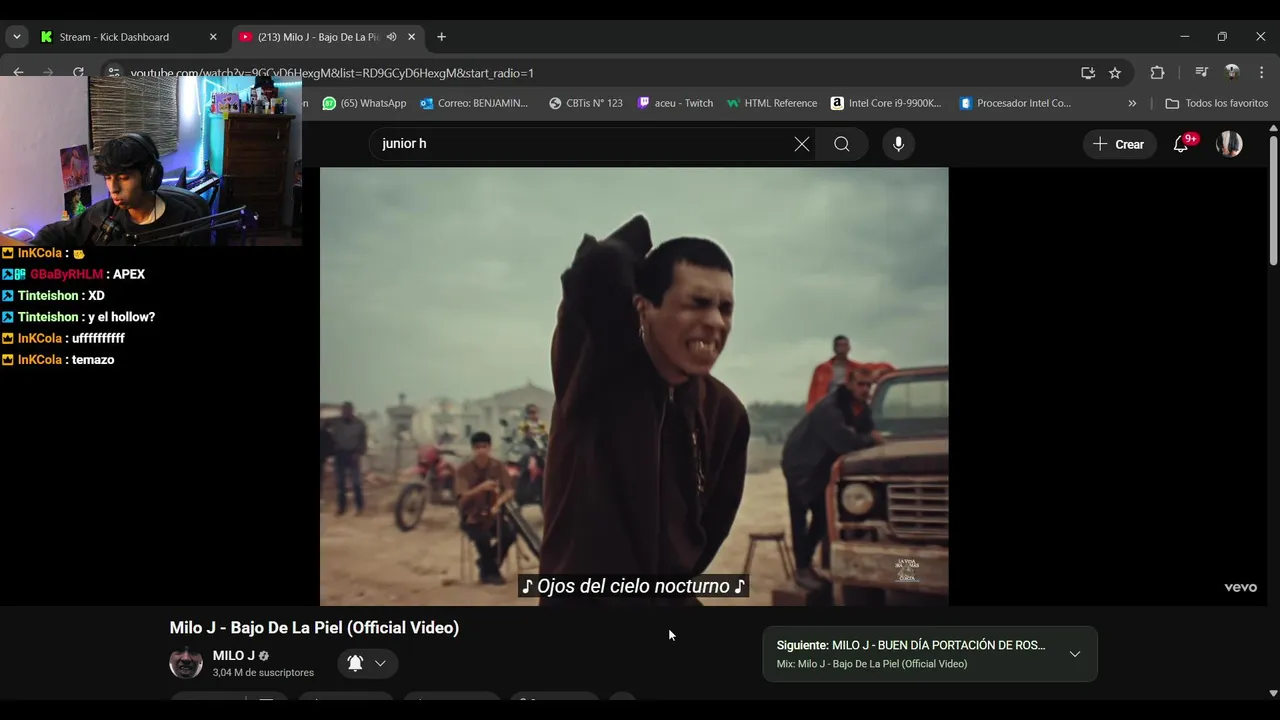
Task: Open a new browser tab
Action: click(x=441, y=37)
